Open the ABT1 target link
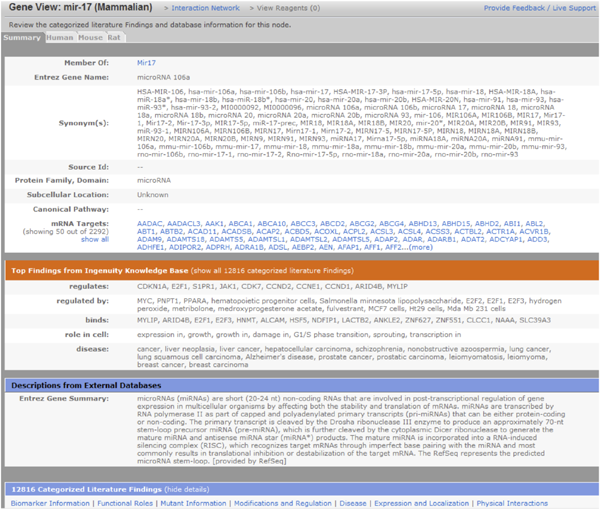The width and height of the screenshot is (600, 510). click(x=146, y=231)
